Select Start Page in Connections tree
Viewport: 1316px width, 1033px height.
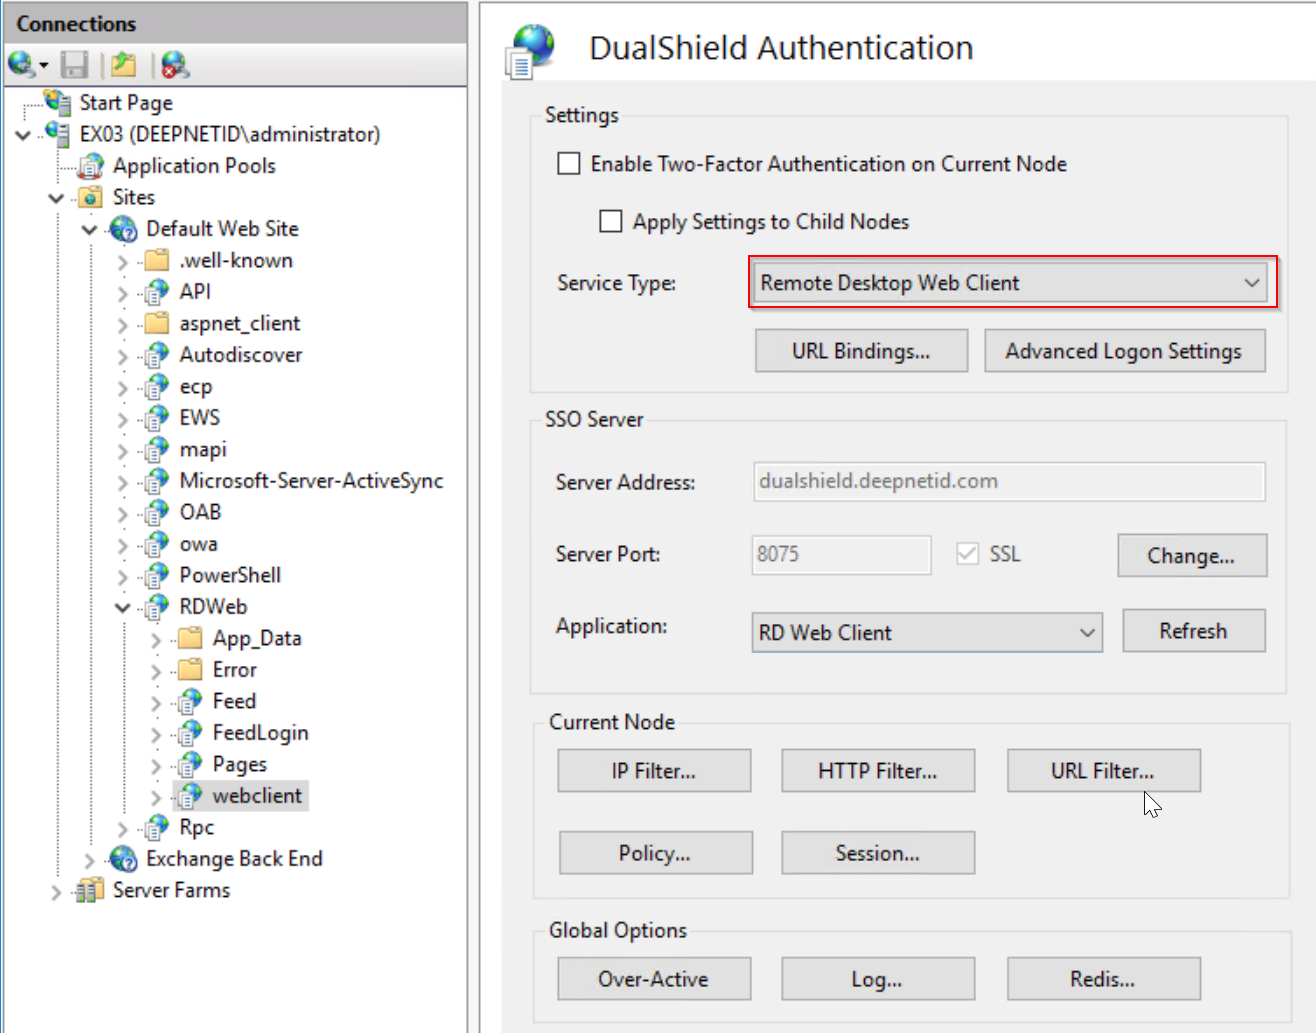click(126, 103)
